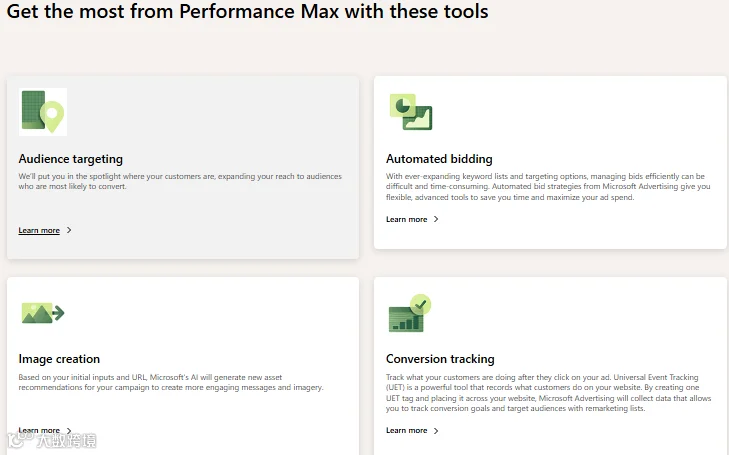729x455 pixels.
Task: Click the Automated bidding chart icon
Action: click(411, 112)
